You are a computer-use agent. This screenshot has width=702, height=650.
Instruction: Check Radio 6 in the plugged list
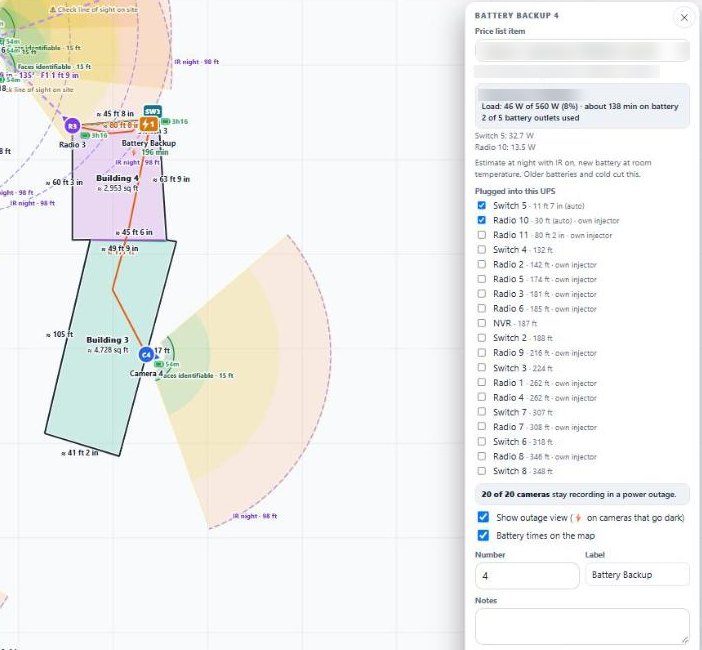coord(481,308)
